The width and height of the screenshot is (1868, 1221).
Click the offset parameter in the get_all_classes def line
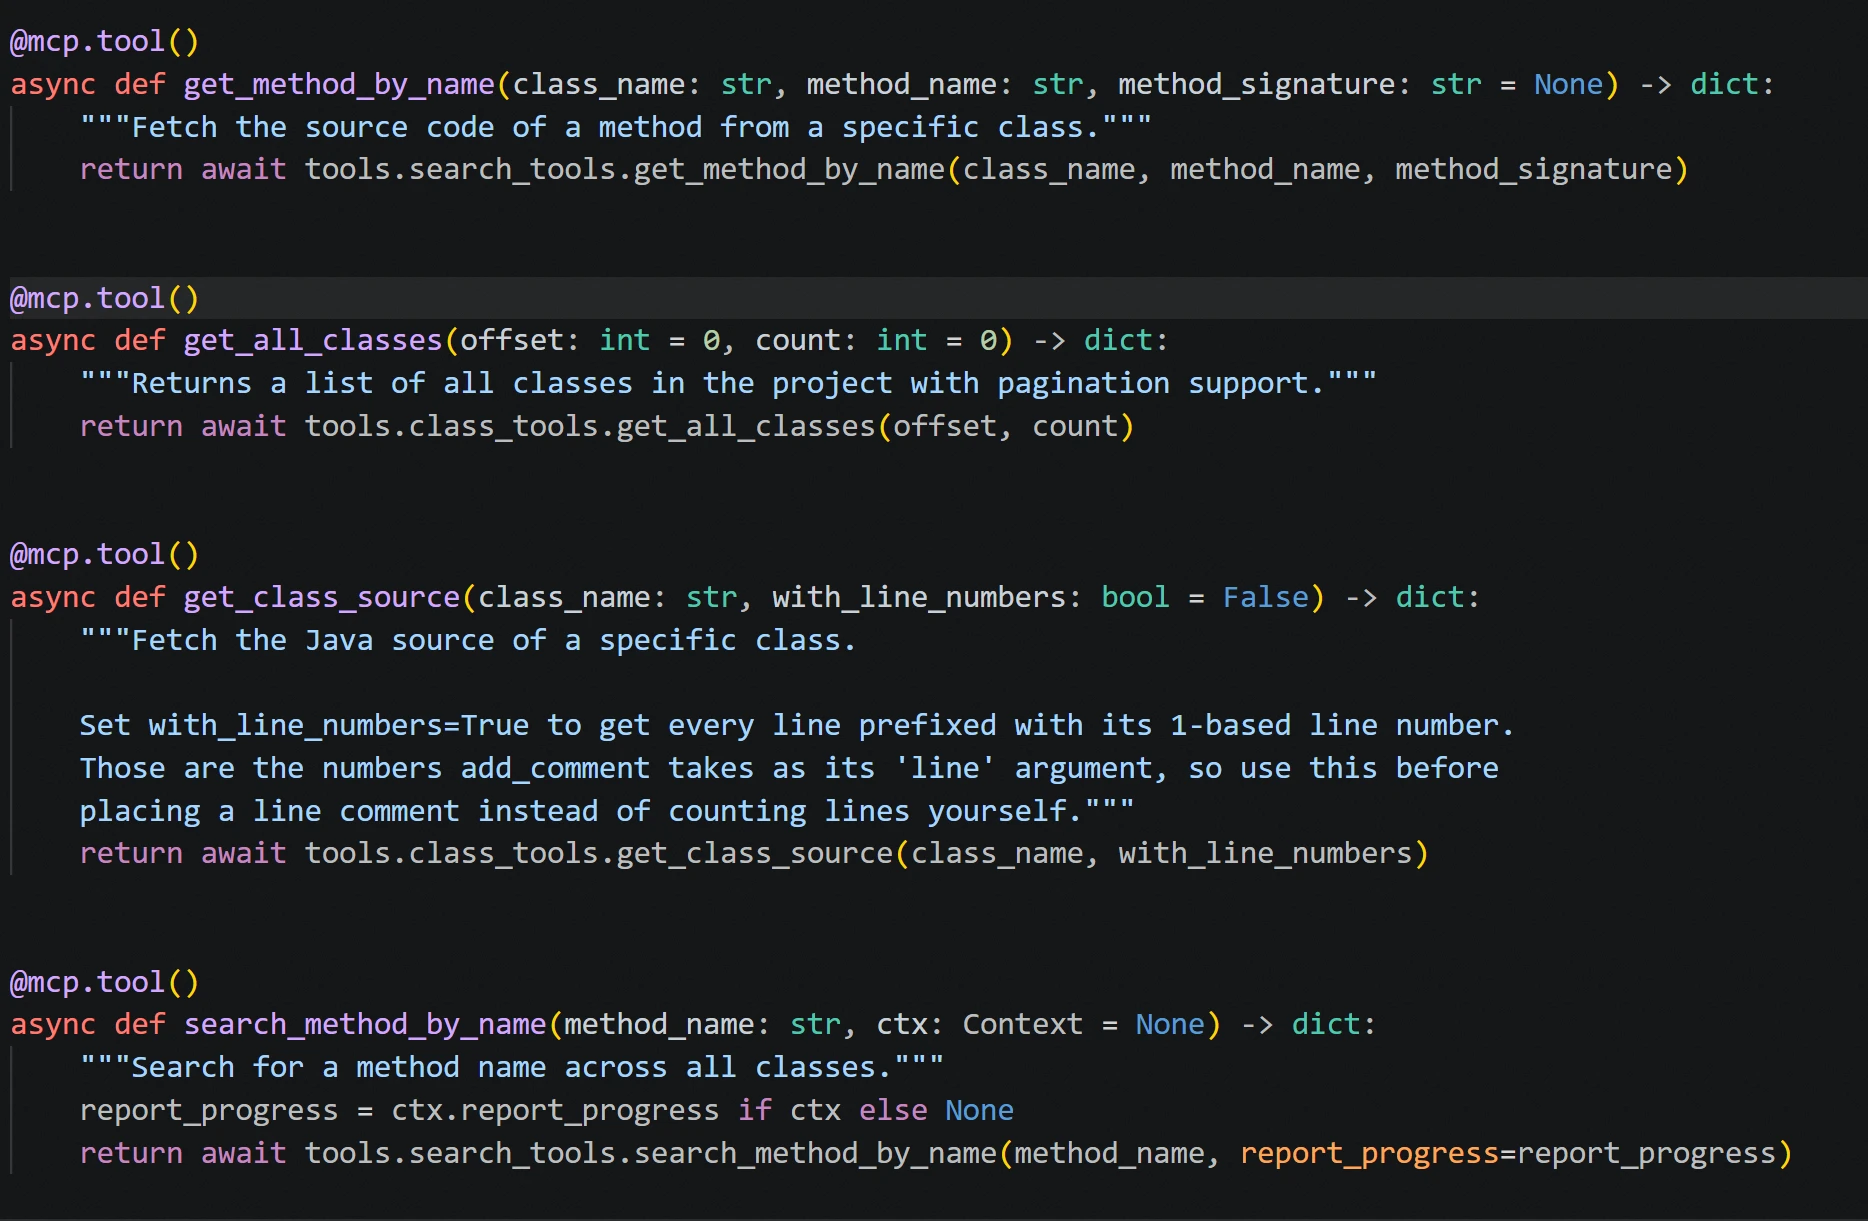point(512,341)
